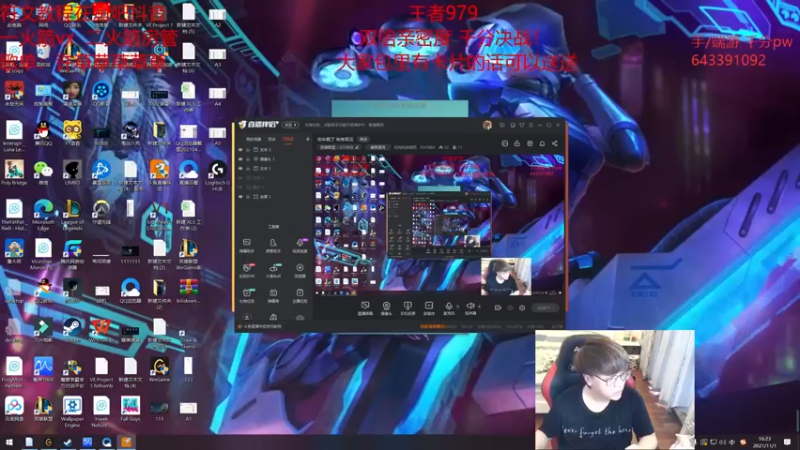Select the 摄像头 1 layer row
The image size is (800, 450).
tap(273, 159)
